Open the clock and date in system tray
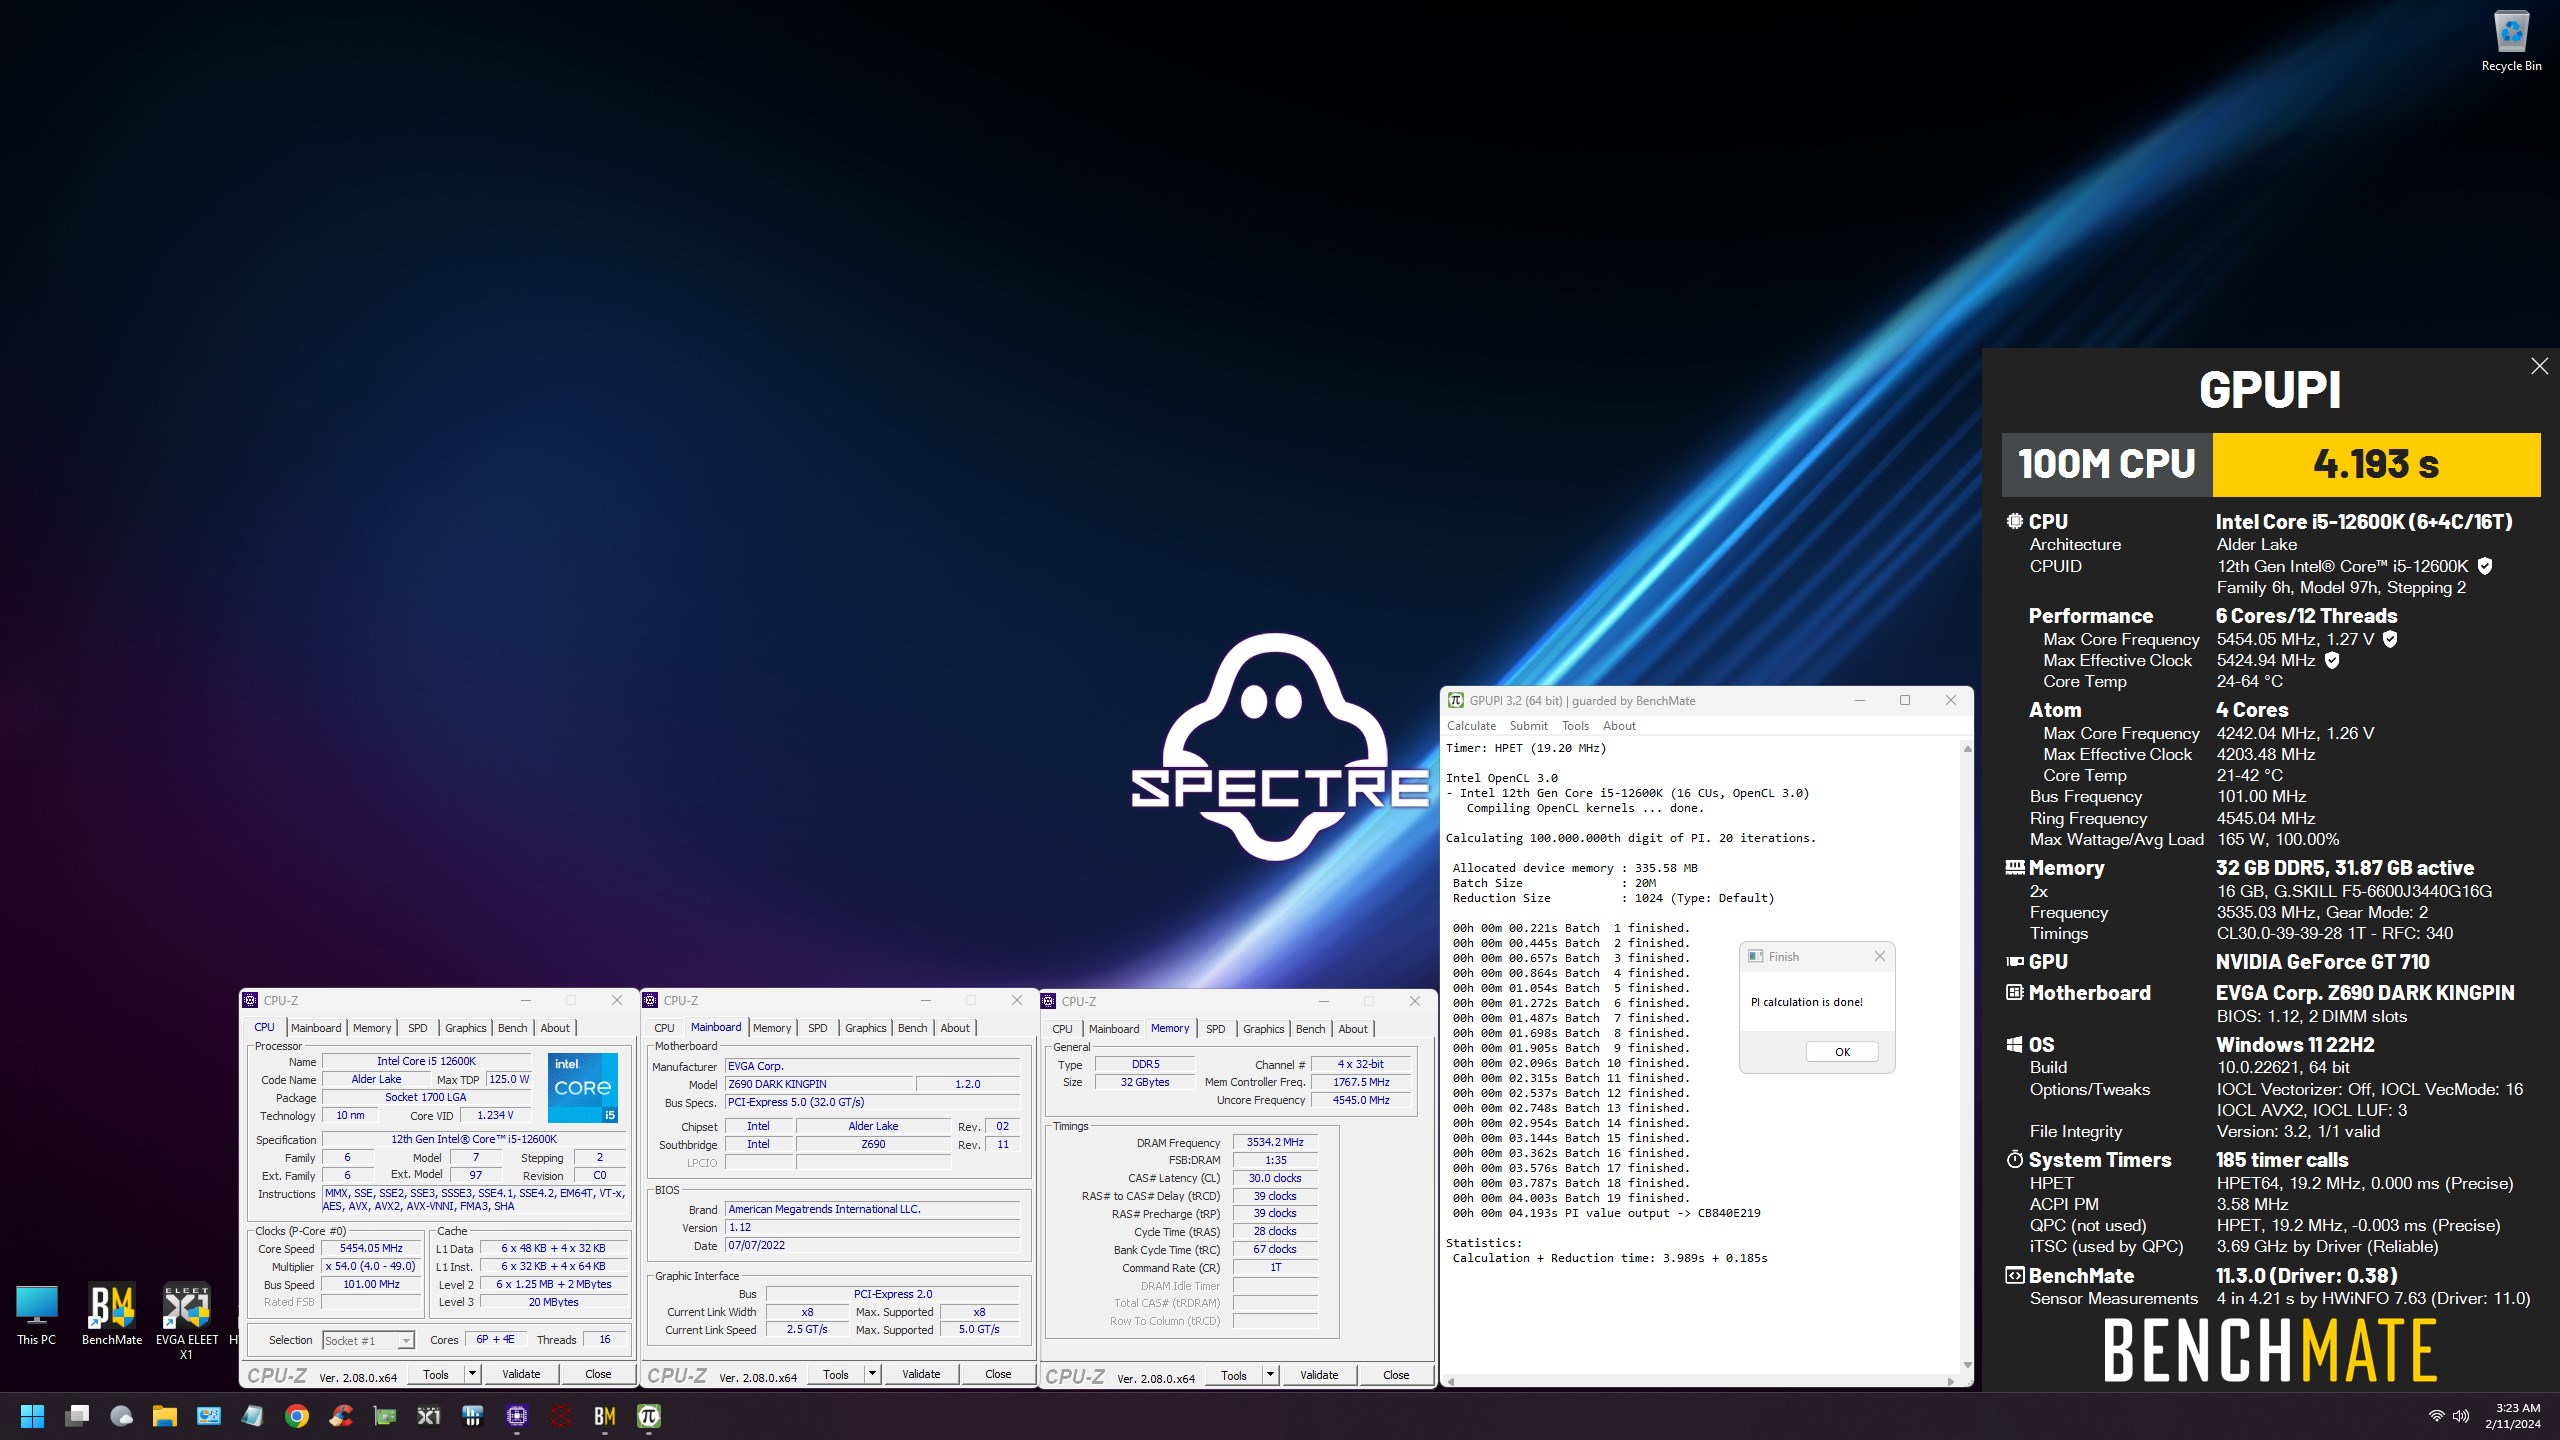The width and height of the screenshot is (2560, 1440). click(2512, 1416)
